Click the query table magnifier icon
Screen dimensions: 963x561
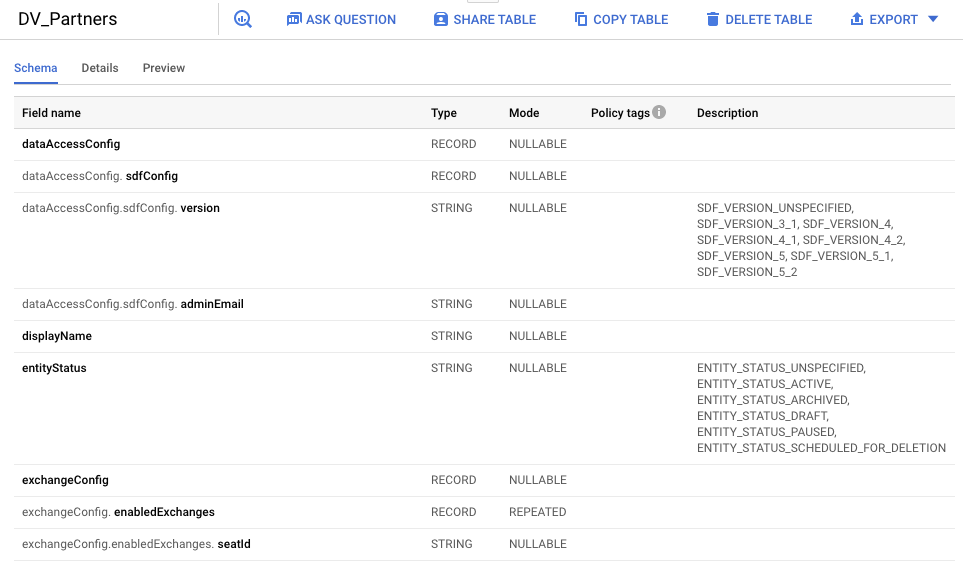243,19
